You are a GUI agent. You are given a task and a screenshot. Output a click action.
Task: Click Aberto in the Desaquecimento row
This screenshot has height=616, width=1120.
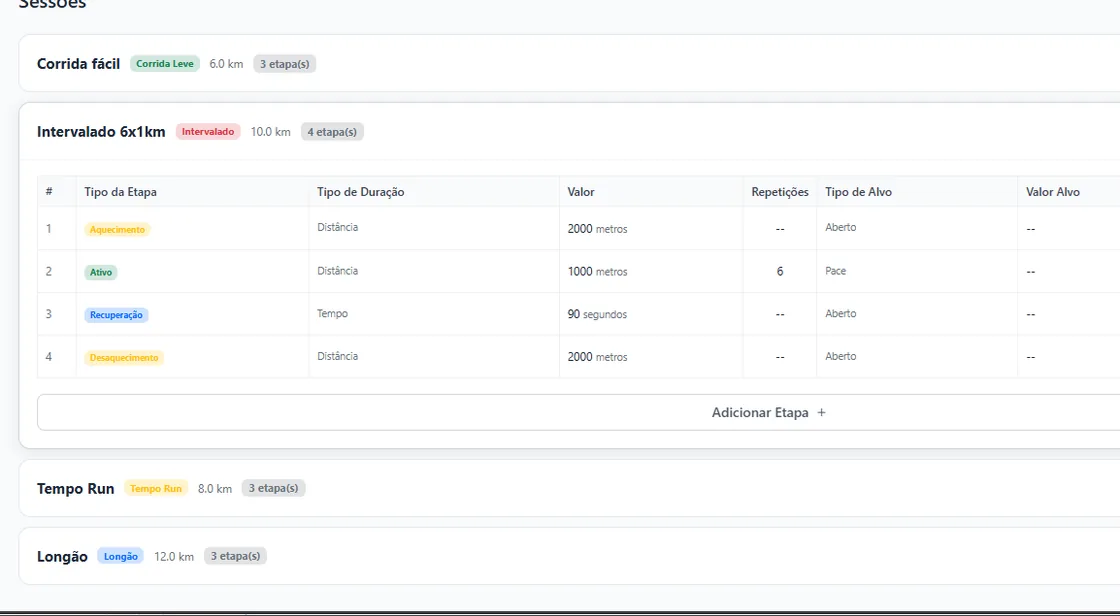(x=841, y=356)
